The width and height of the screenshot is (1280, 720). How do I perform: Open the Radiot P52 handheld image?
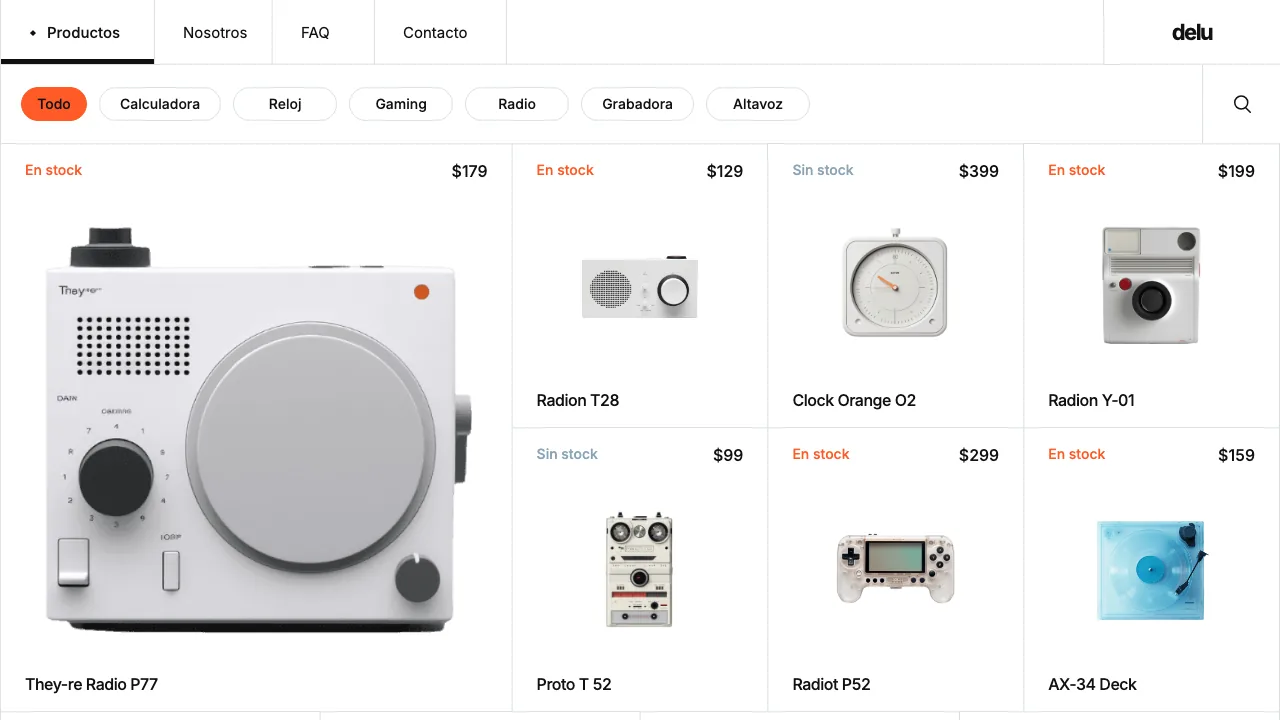point(895,568)
